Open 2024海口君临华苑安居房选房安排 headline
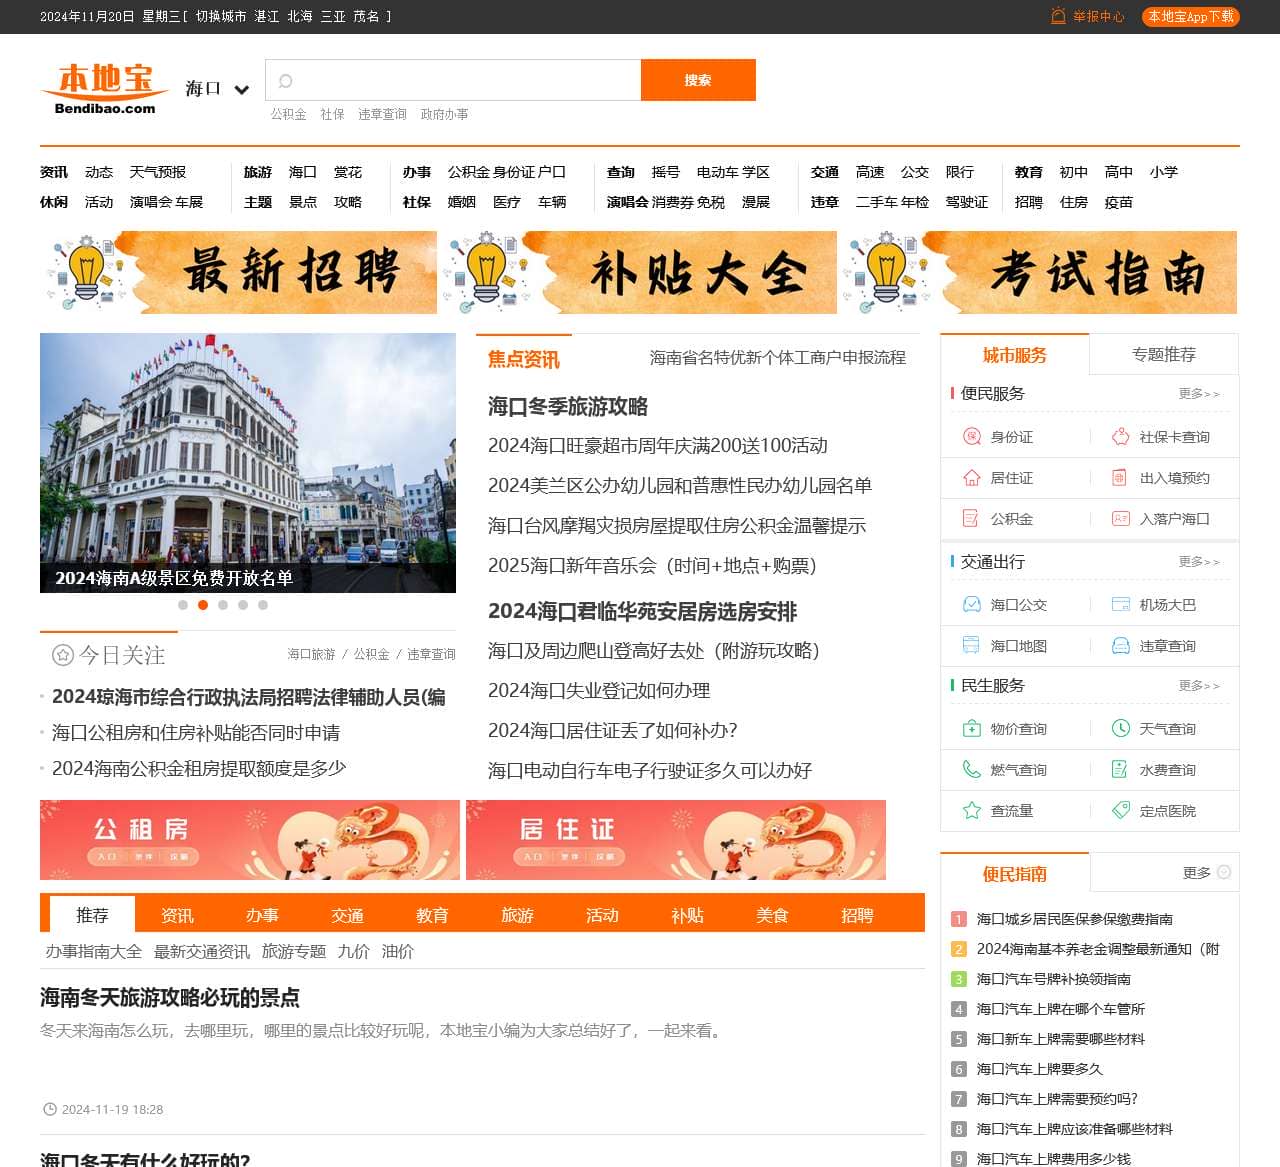The image size is (1280, 1167). [x=643, y=611]
